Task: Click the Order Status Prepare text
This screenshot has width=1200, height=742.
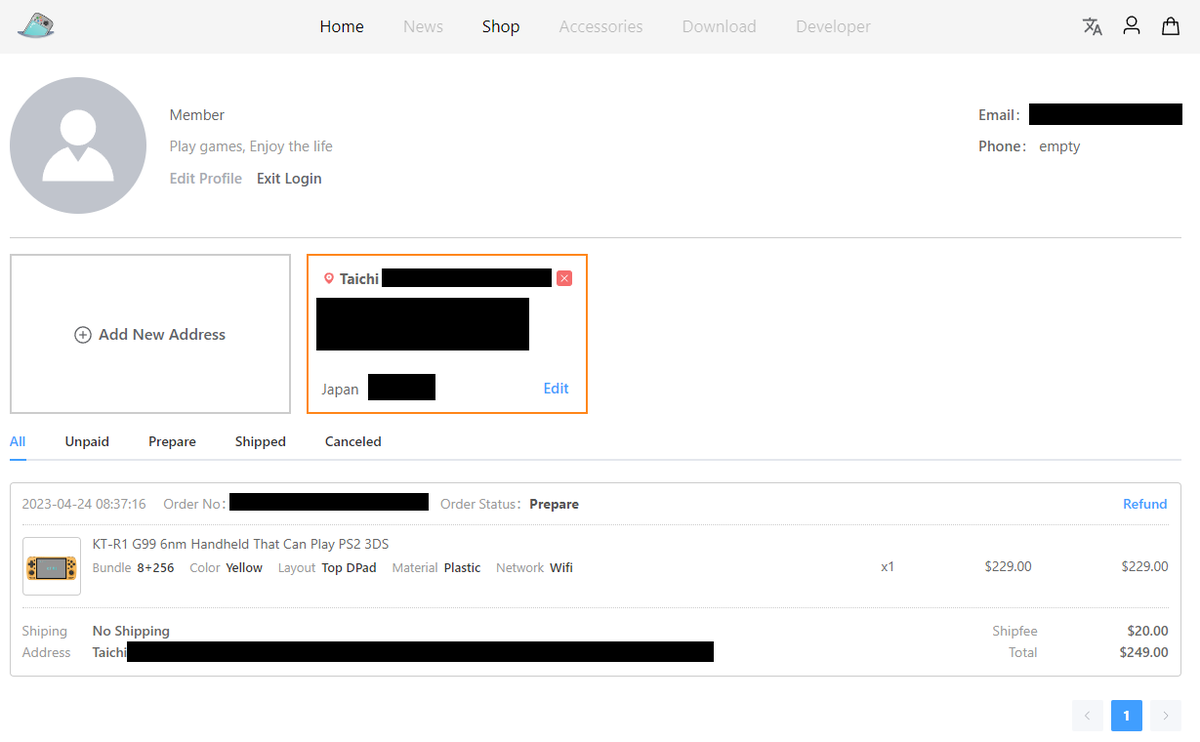Action: (554, 504)
